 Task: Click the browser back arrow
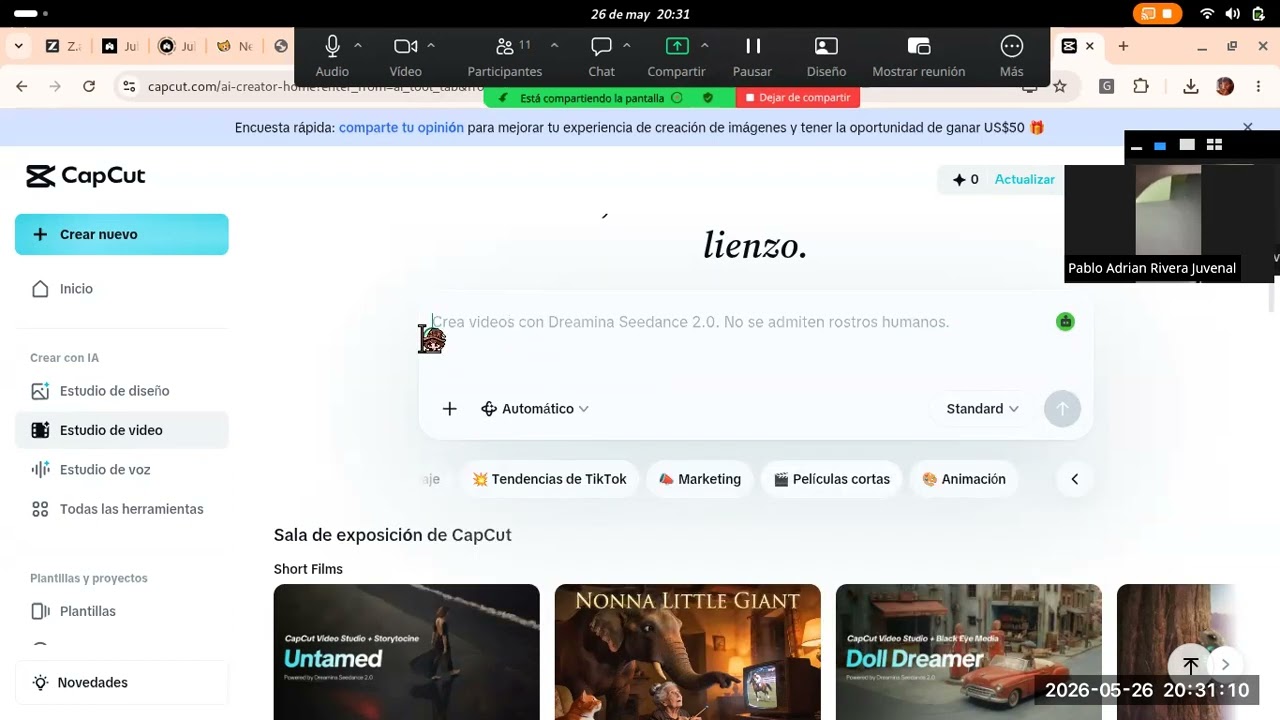pos(22,87)
